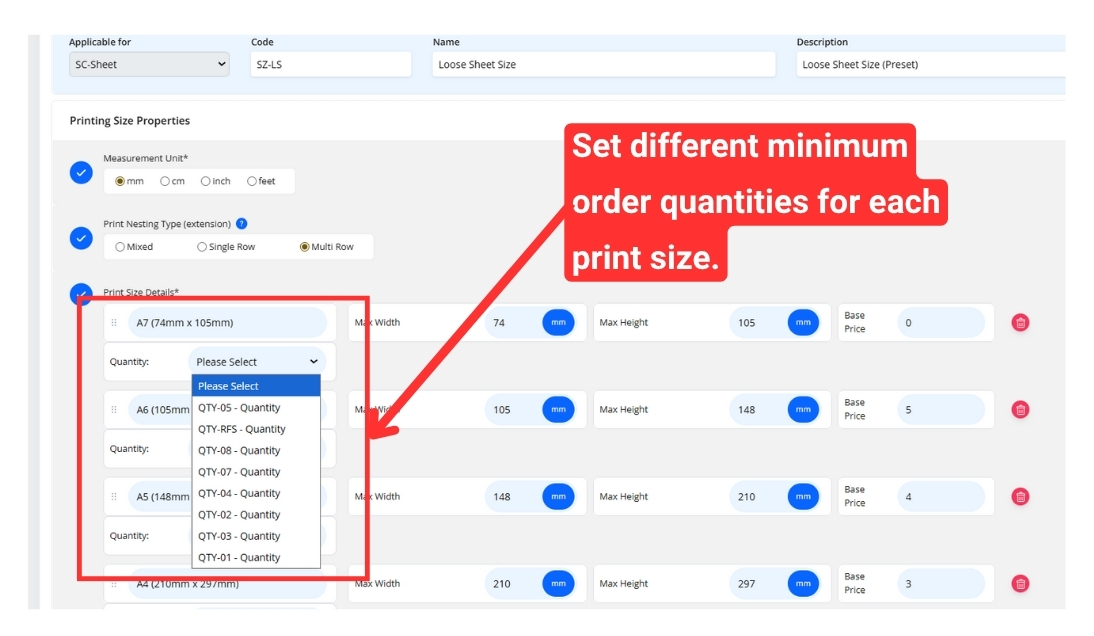Choose QTY-05 - Quantity from list
Screen dimensions: 1094x636
tap(239, 408)
